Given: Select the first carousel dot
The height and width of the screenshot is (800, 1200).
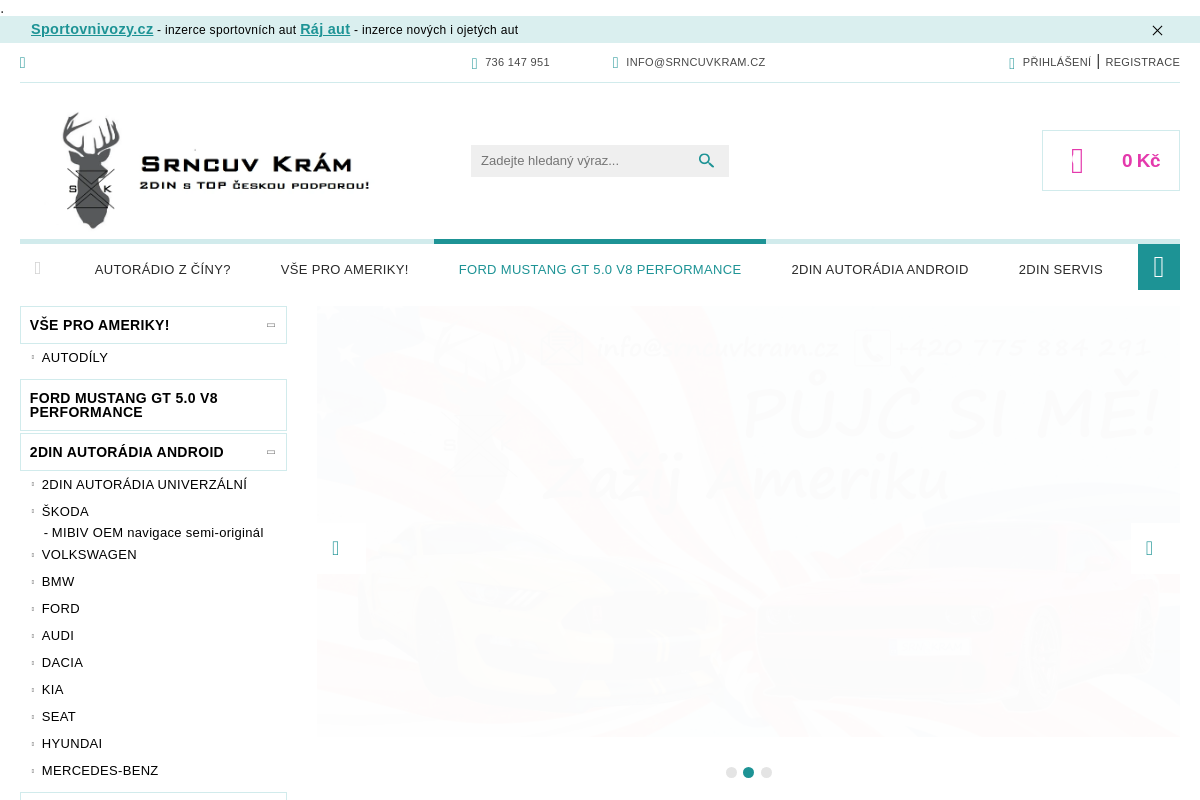Looking at the screenshot, I should [731, 772].
